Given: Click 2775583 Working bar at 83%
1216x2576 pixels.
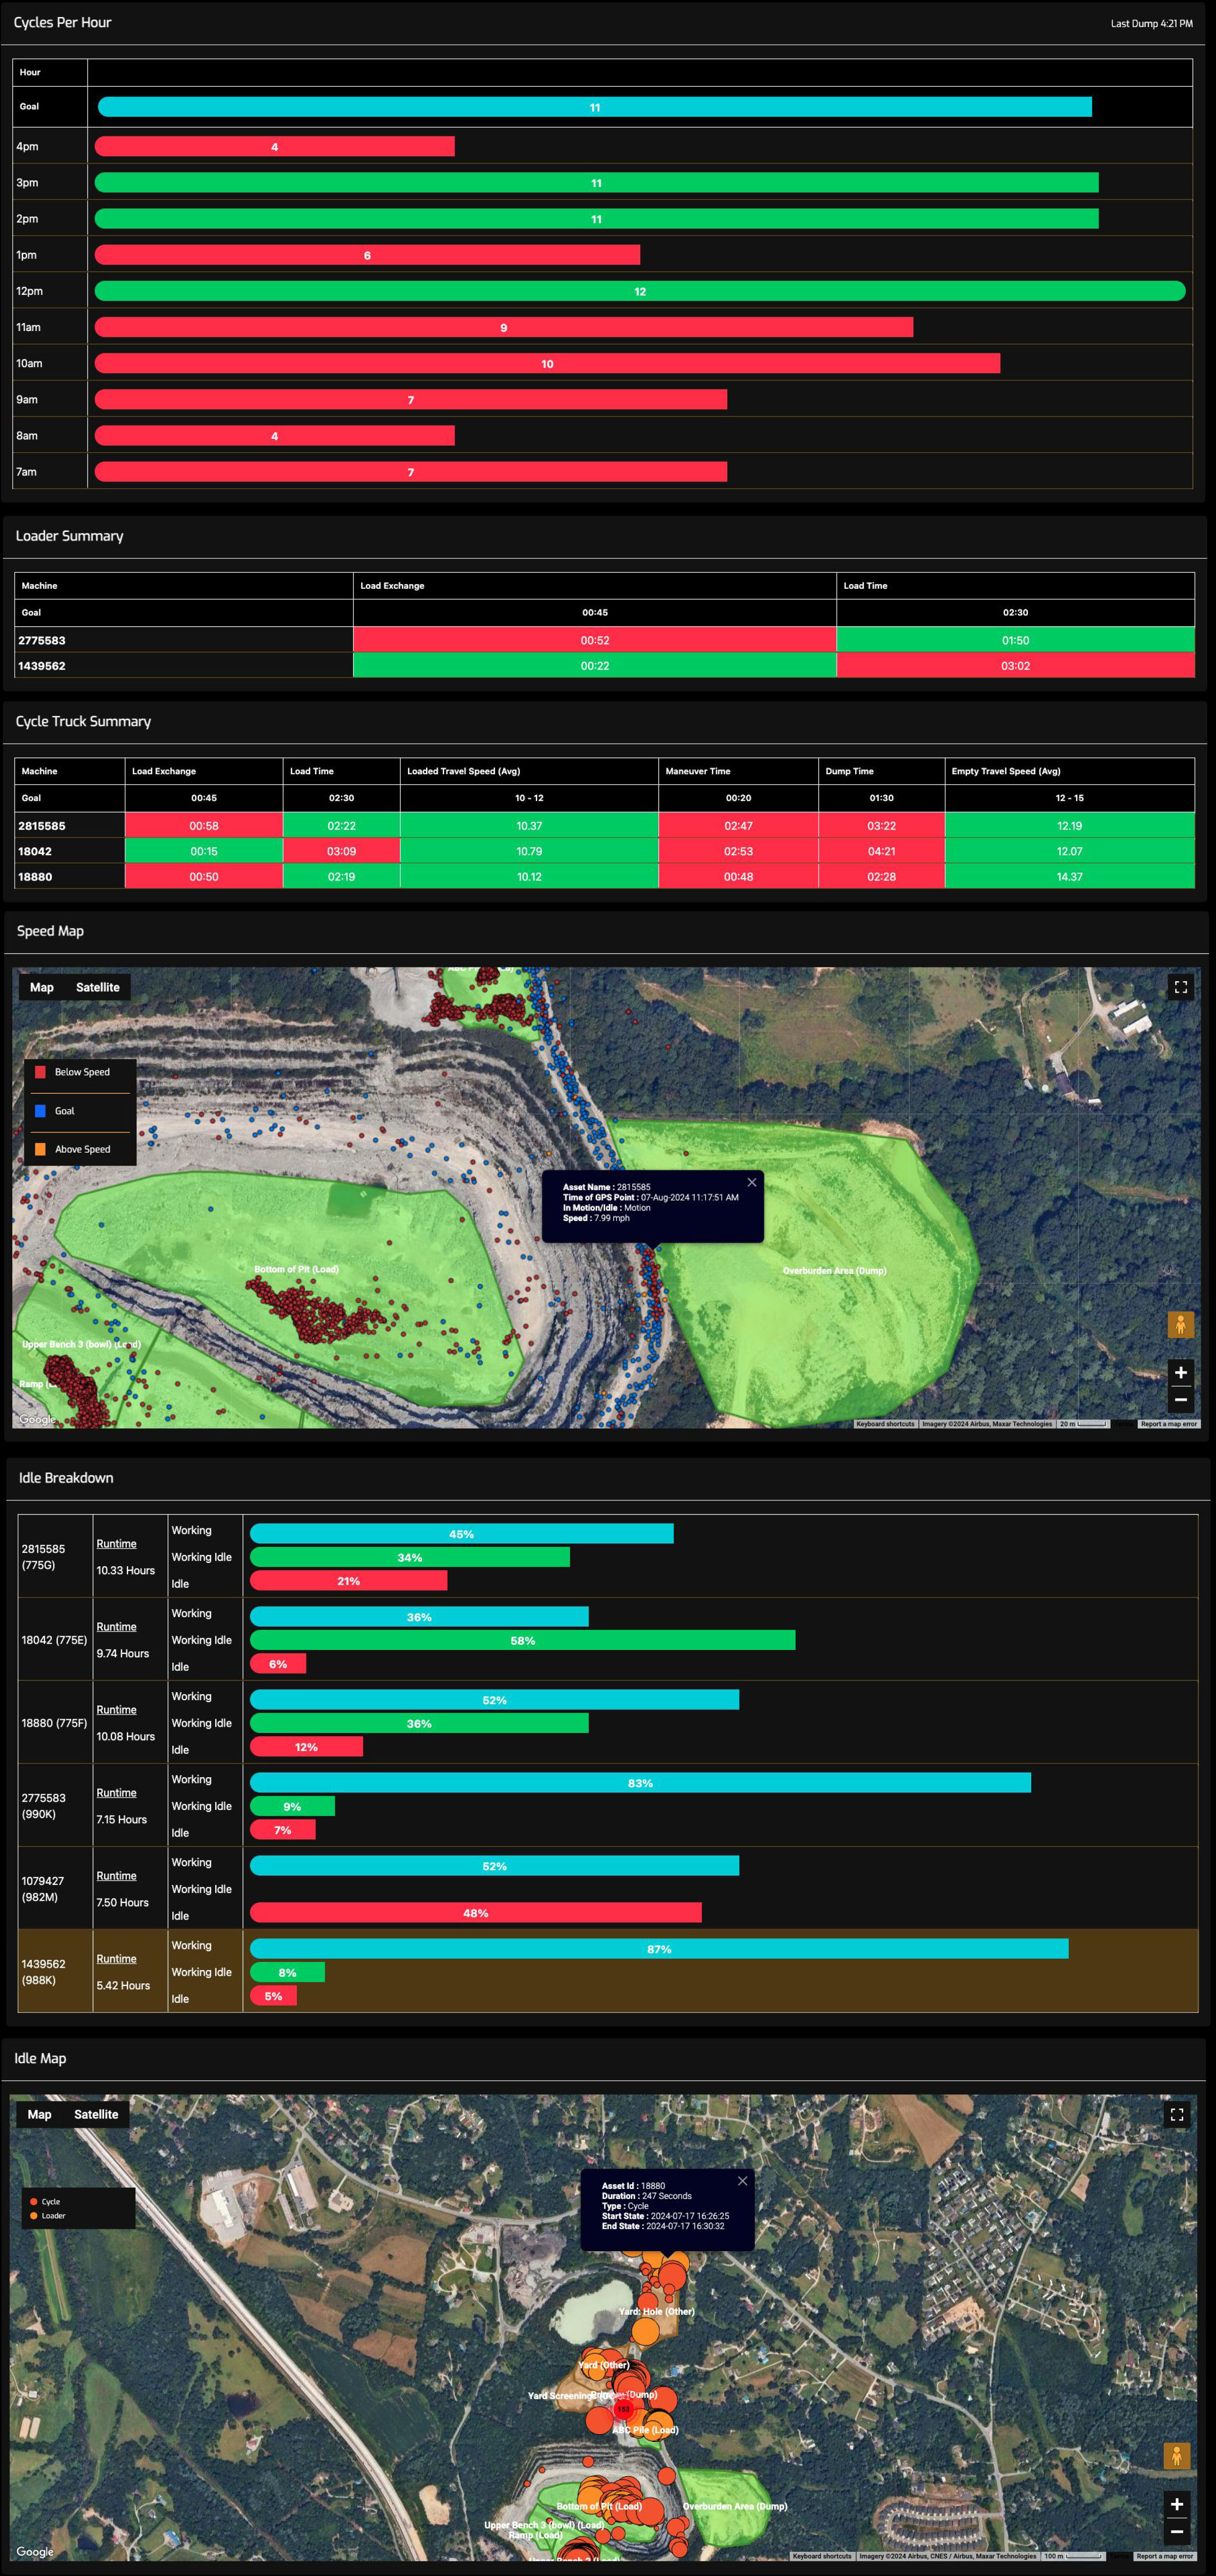Looking at the screenshot, I should (640, 1783).
